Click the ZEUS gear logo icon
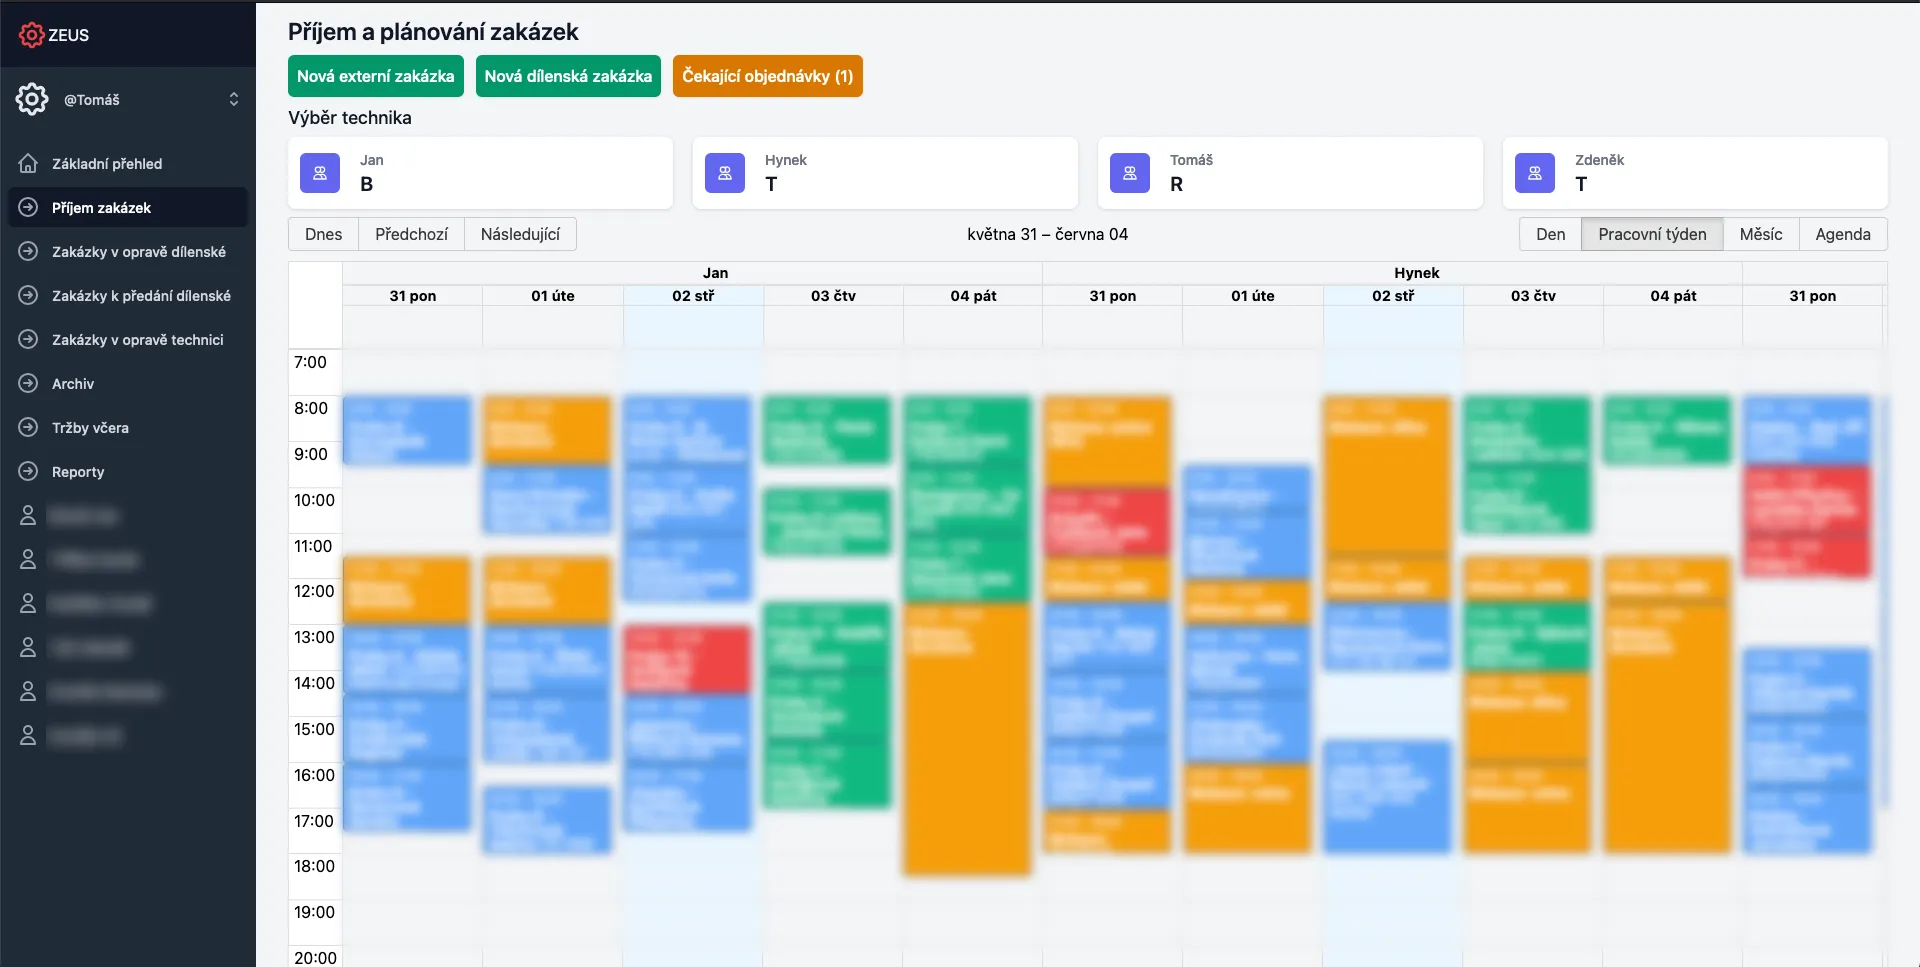Screen dimensions: 1920x967 coord(31,35)
